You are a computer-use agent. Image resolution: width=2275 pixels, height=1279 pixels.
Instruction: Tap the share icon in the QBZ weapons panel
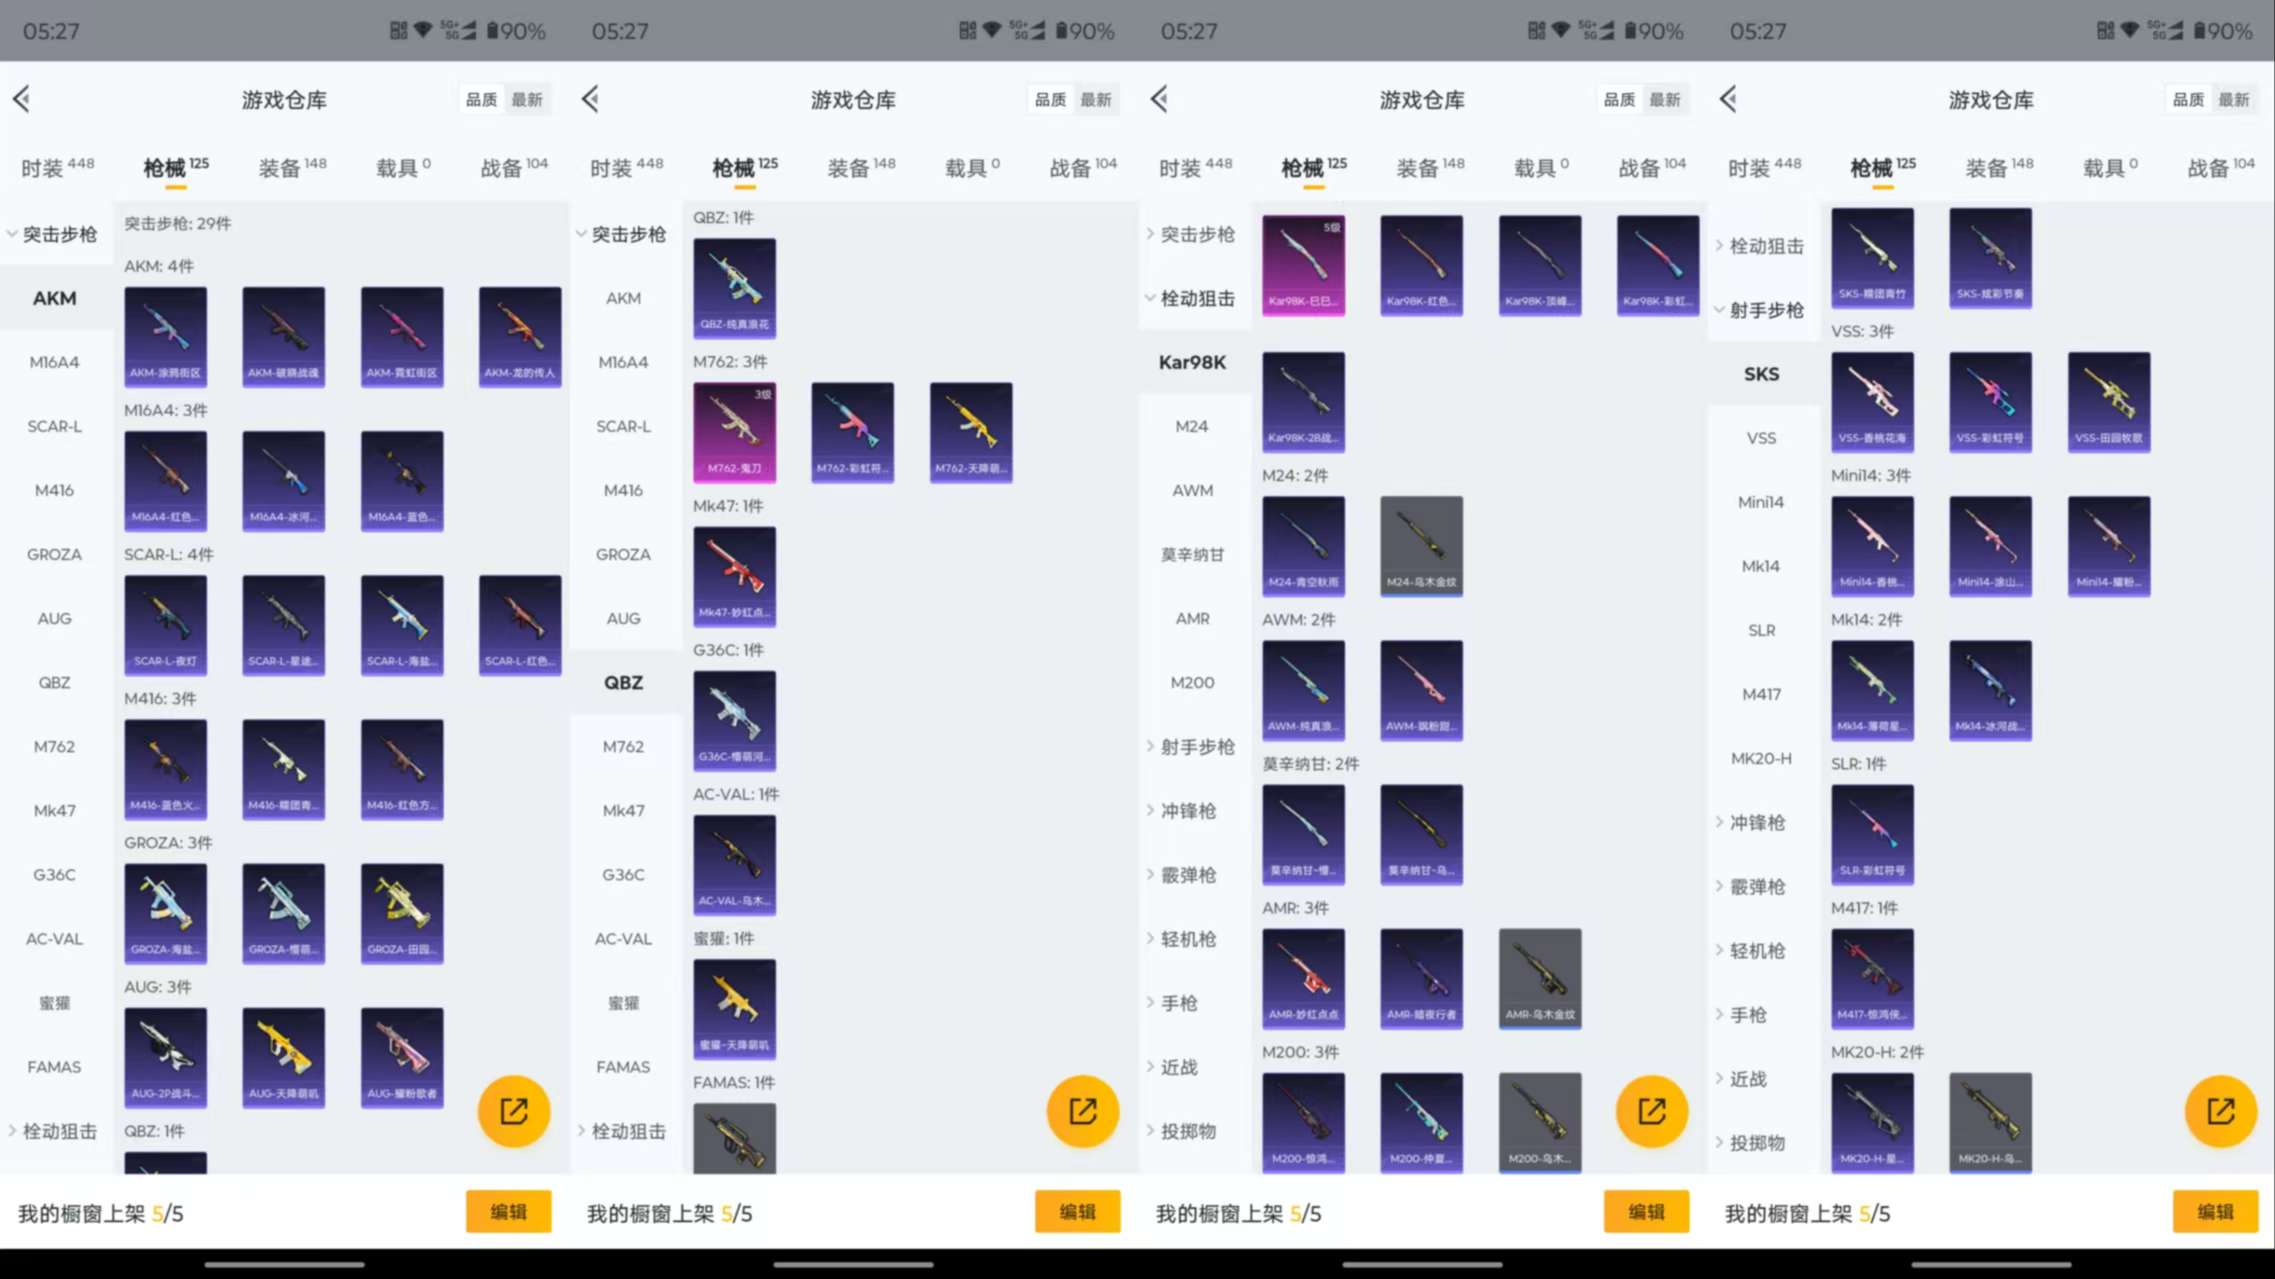tap(1082, 1110)
